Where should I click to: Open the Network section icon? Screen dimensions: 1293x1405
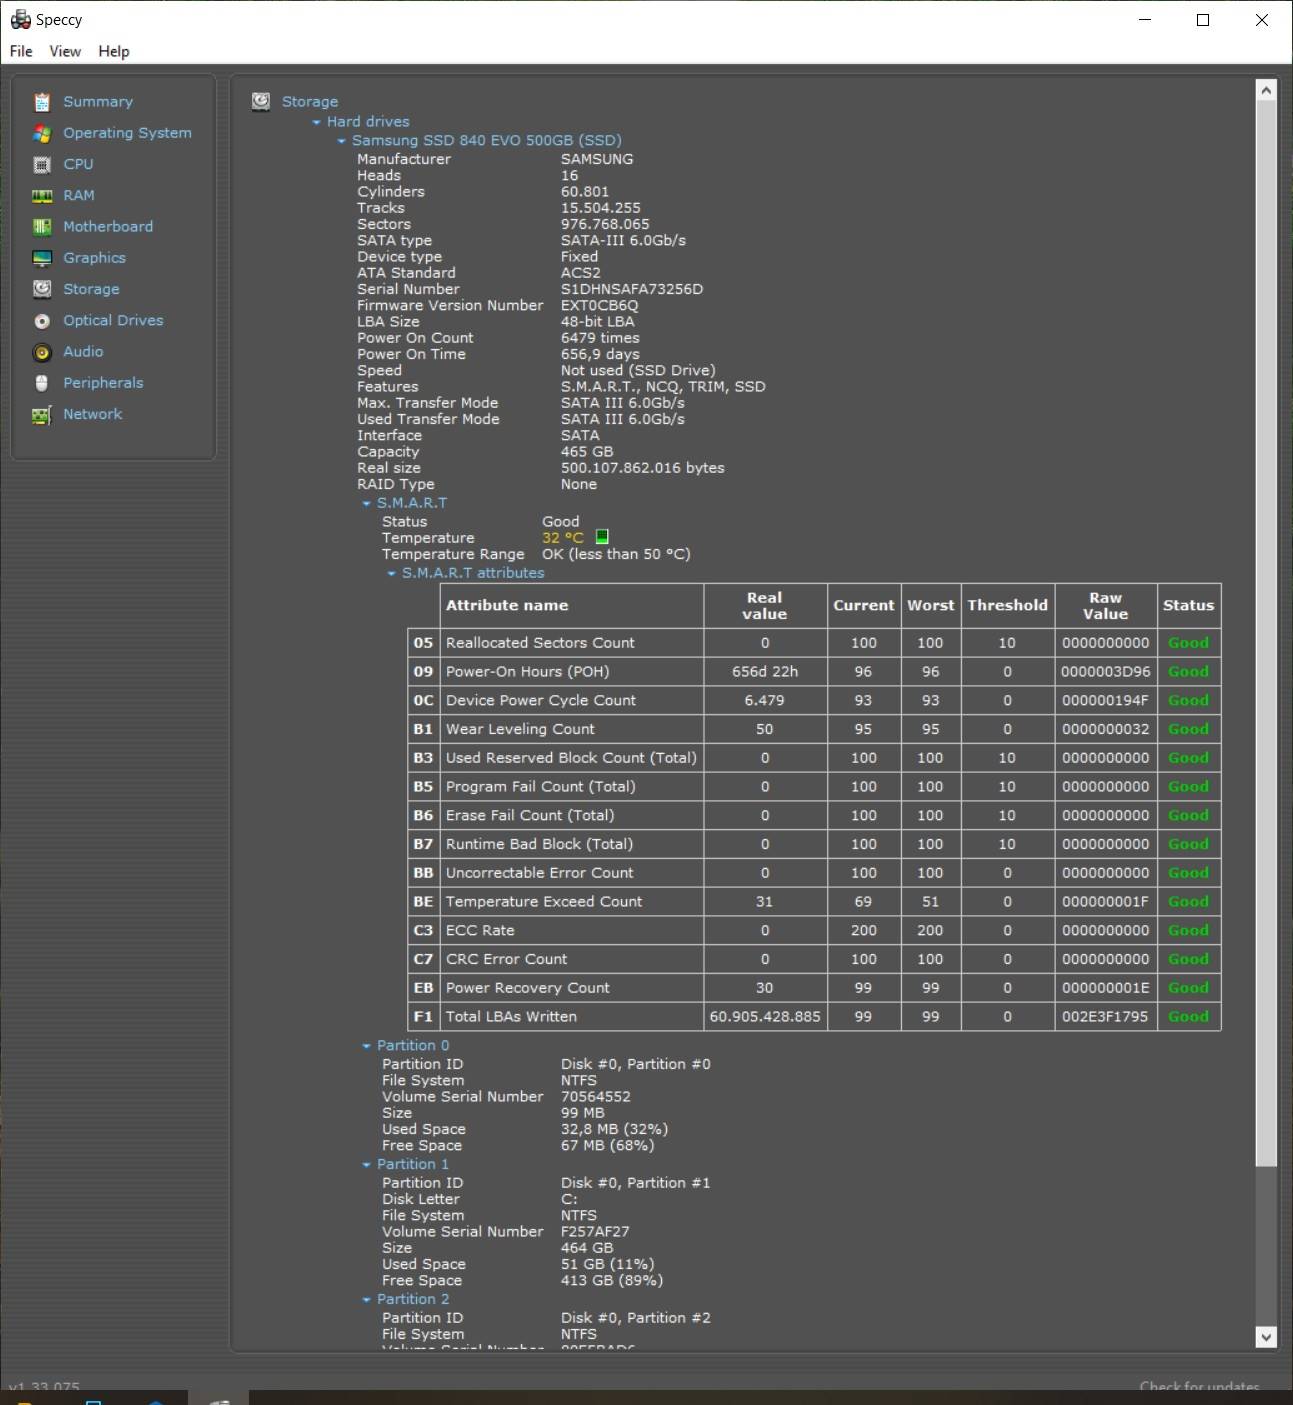pyautogui.click(x=42, y=415)
